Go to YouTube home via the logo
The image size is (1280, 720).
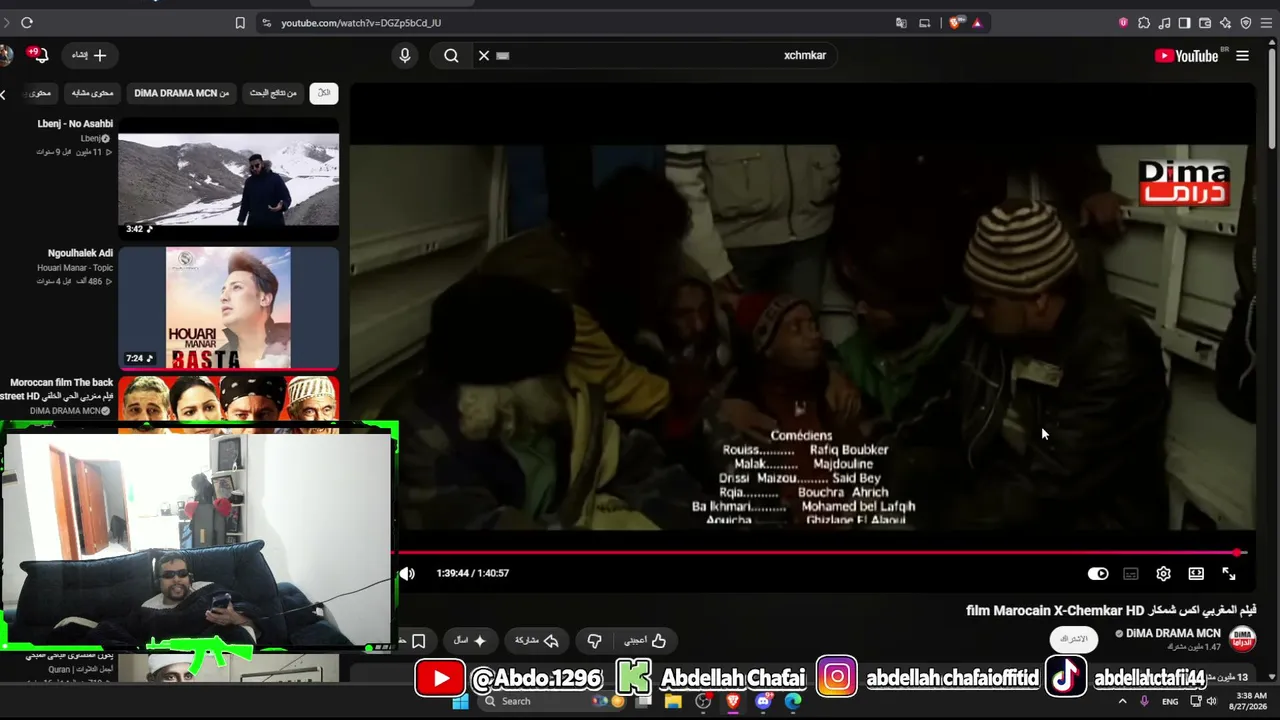1187,56
